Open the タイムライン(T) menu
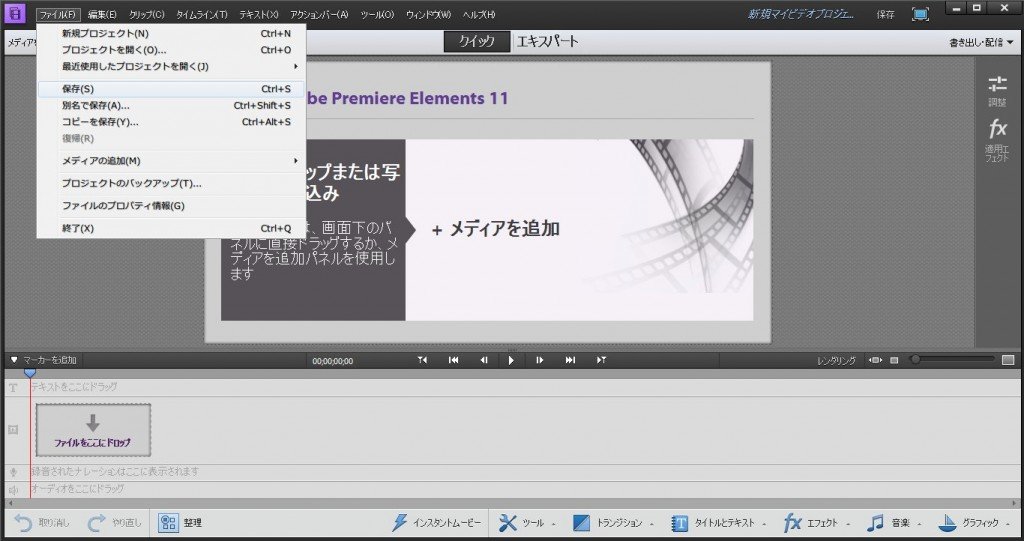Screen dimensions: 1024x541 (x=202, y=14)
